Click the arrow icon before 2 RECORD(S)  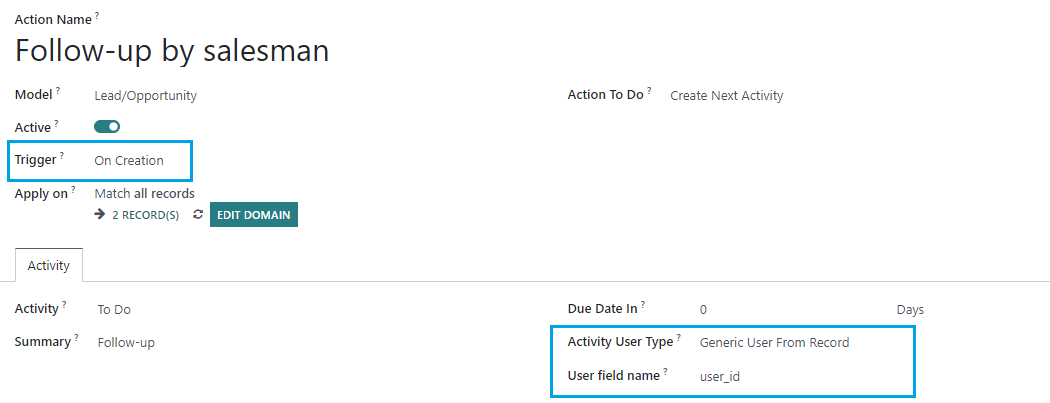pos(100,215)
